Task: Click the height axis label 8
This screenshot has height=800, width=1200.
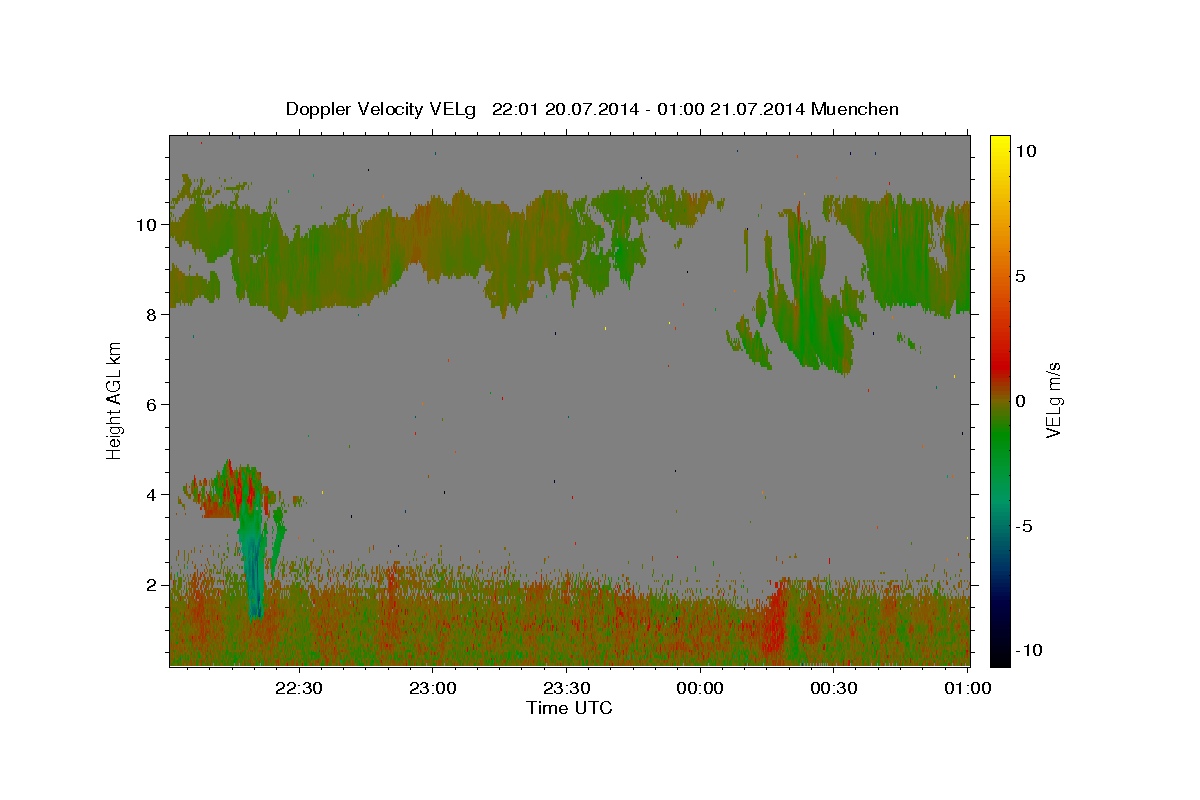Action: coord(152,314)
